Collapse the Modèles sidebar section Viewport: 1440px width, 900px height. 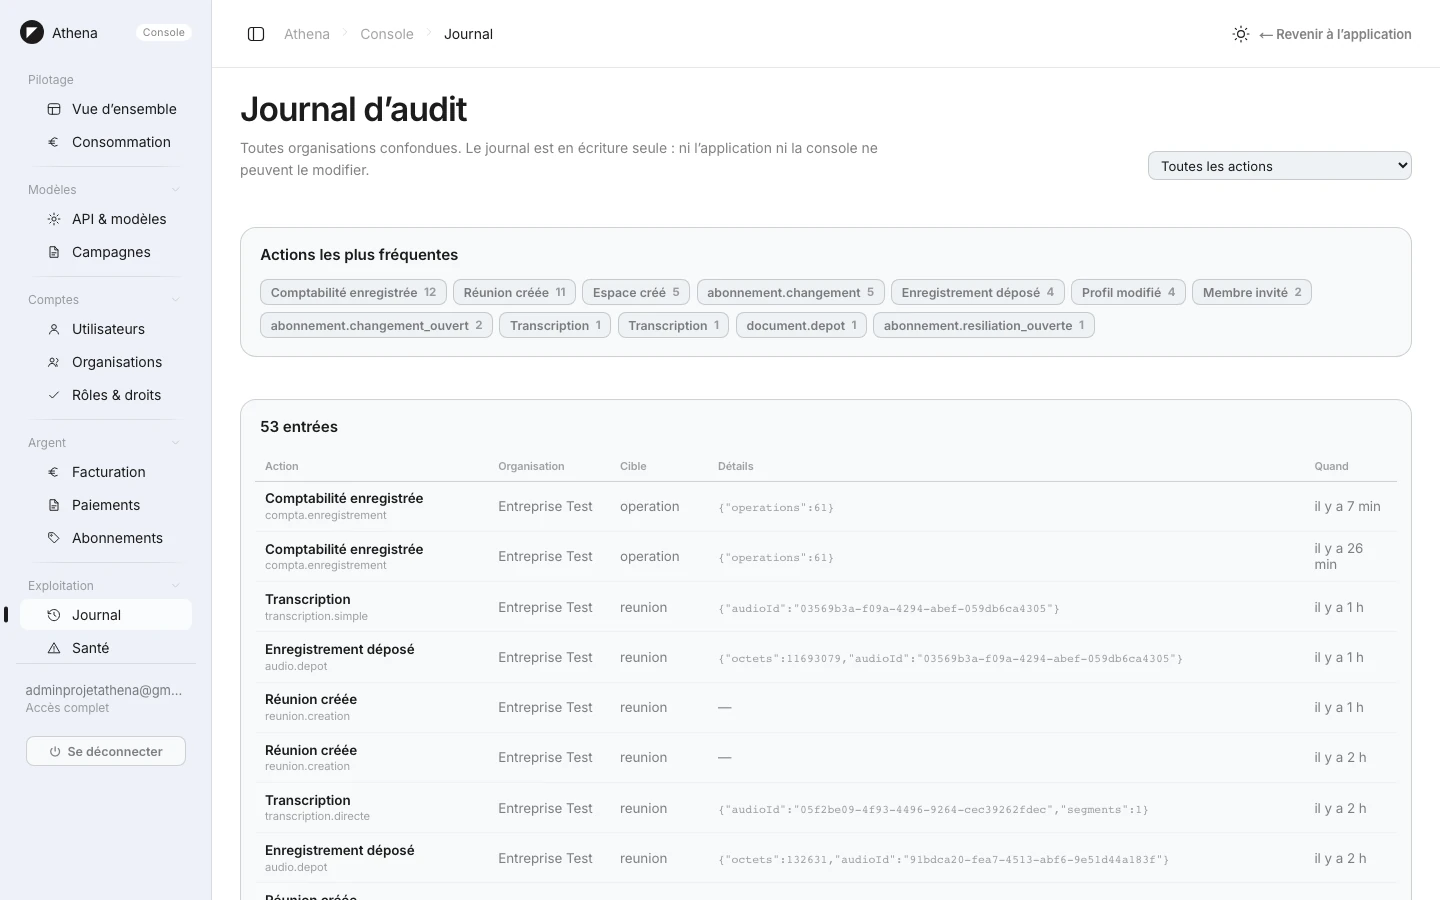coord(176,190)
